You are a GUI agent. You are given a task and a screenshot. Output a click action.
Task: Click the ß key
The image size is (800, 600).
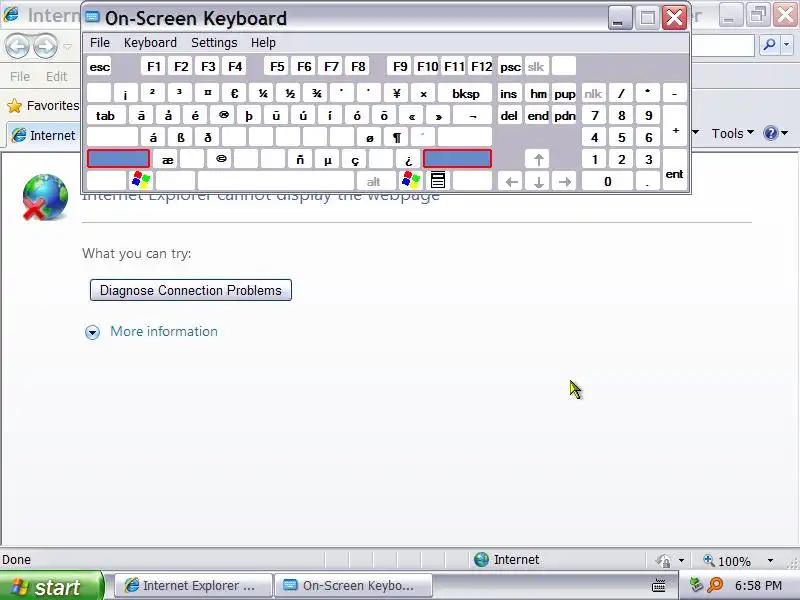pyautogui.click(x=181, y=137)
